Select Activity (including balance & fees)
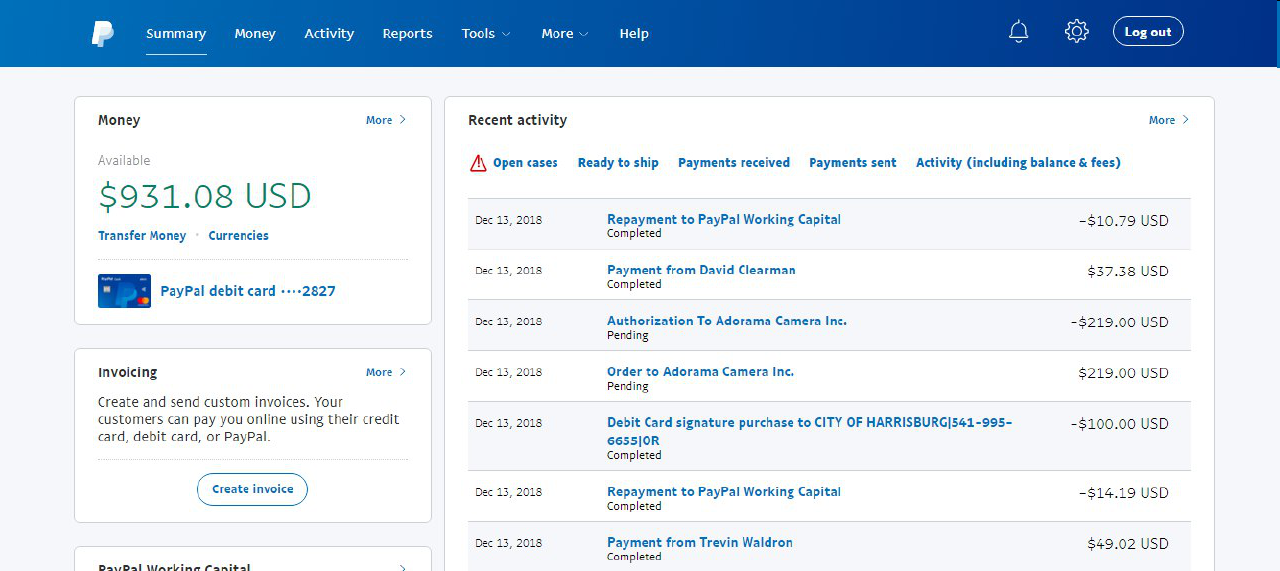 point(1018,163)
